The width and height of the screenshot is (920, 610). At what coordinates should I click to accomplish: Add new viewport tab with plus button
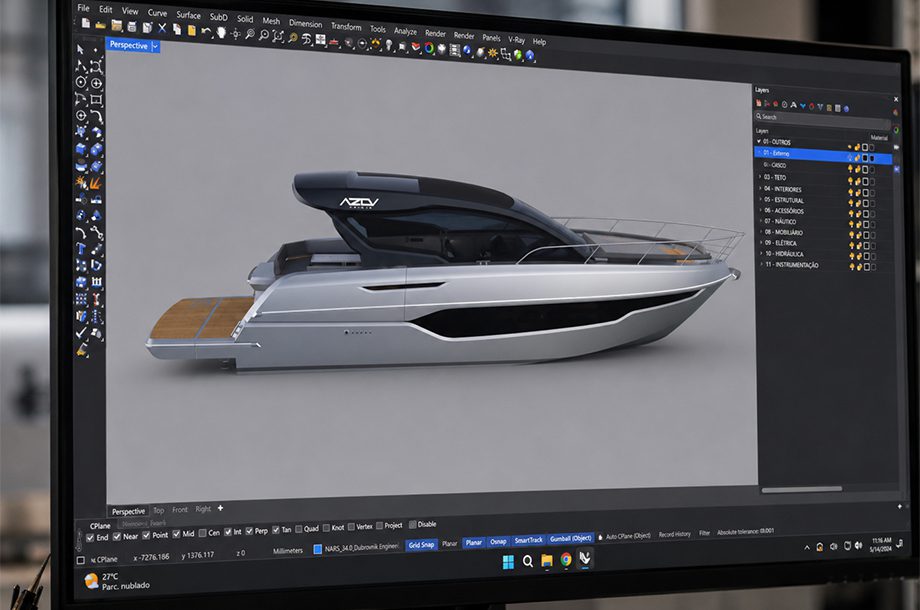(221, 508)
